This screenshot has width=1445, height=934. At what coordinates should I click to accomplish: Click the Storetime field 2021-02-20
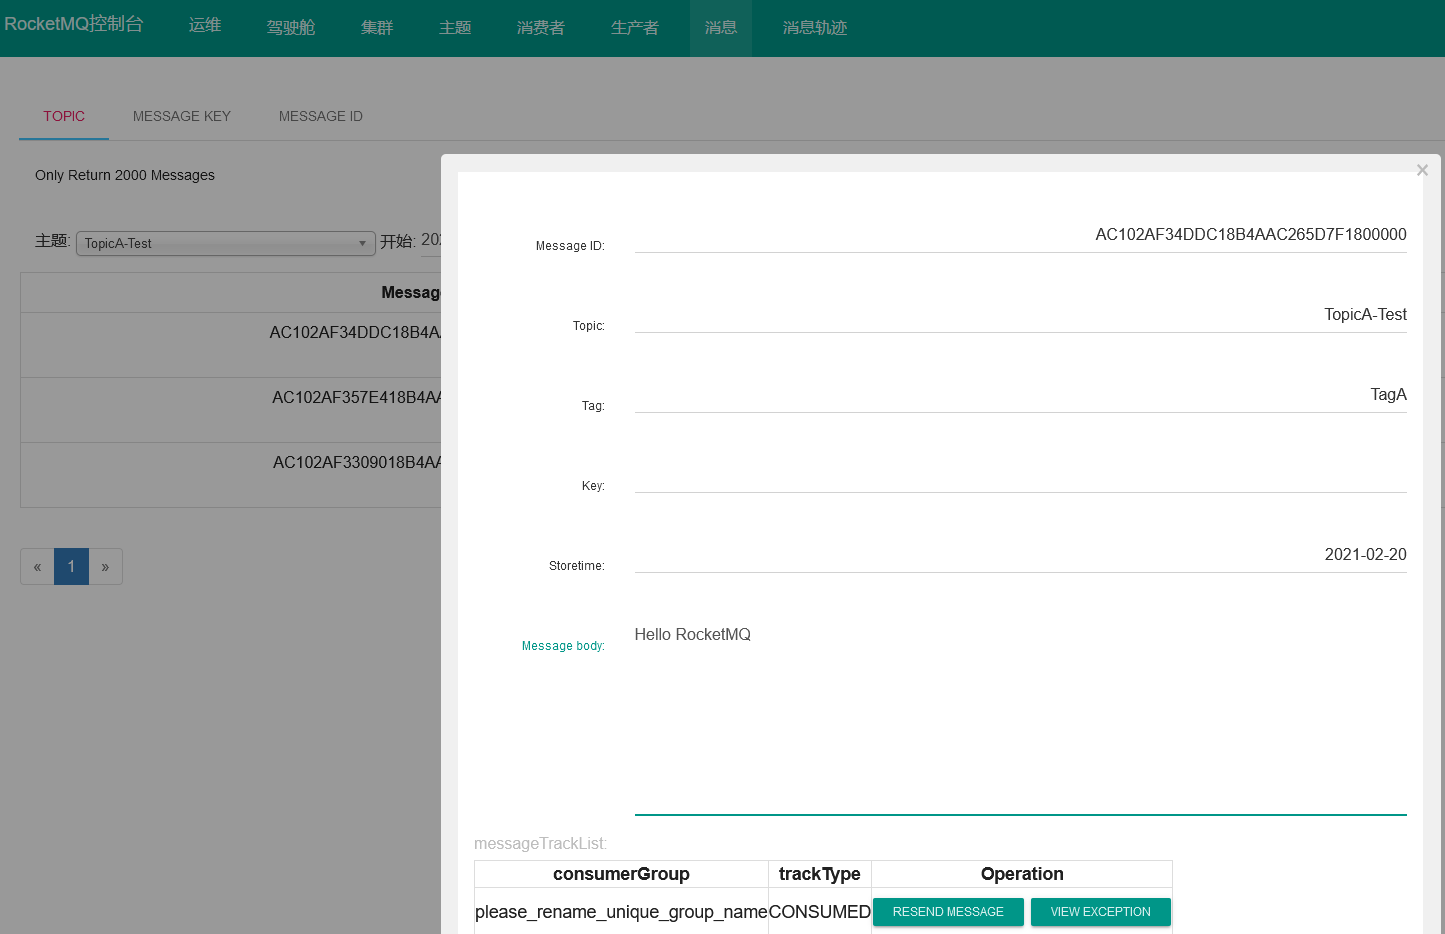click(x=1021, y=555)
